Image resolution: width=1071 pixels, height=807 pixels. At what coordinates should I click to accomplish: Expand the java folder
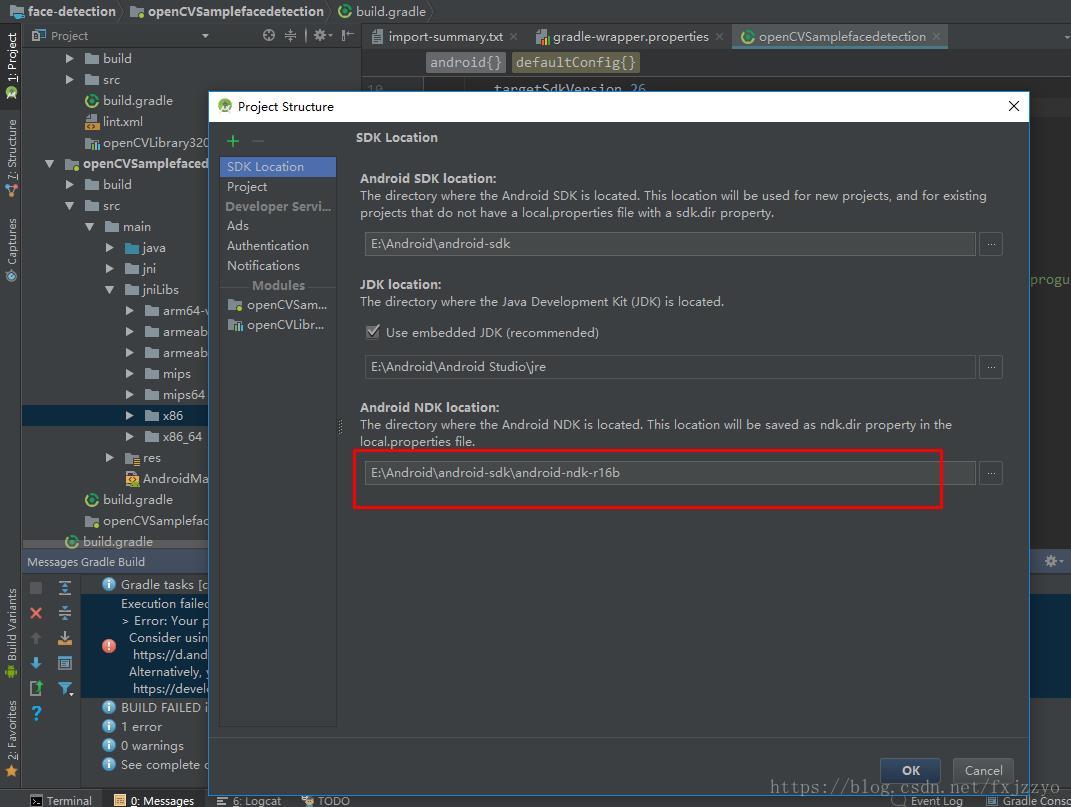tap(109, 248)
